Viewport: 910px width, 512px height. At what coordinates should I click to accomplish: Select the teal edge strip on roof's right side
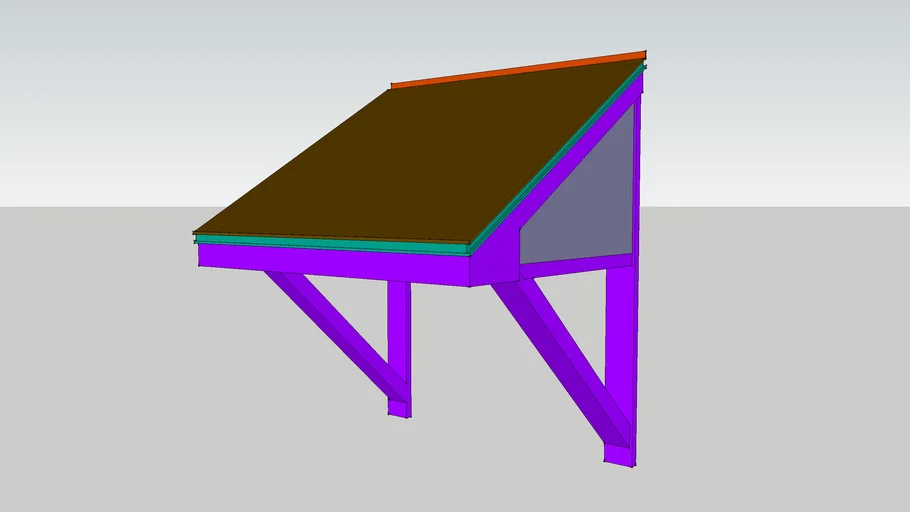[x=560, y=158]
